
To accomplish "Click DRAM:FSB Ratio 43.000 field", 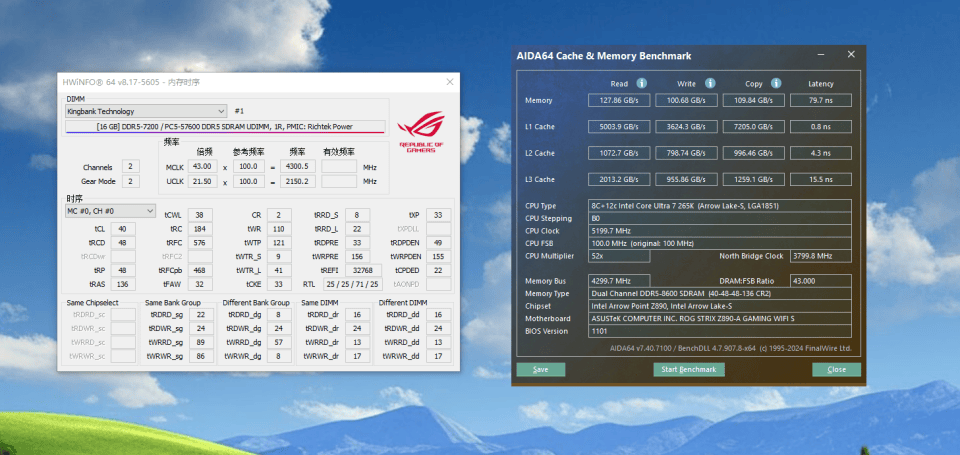I will 820,281.
